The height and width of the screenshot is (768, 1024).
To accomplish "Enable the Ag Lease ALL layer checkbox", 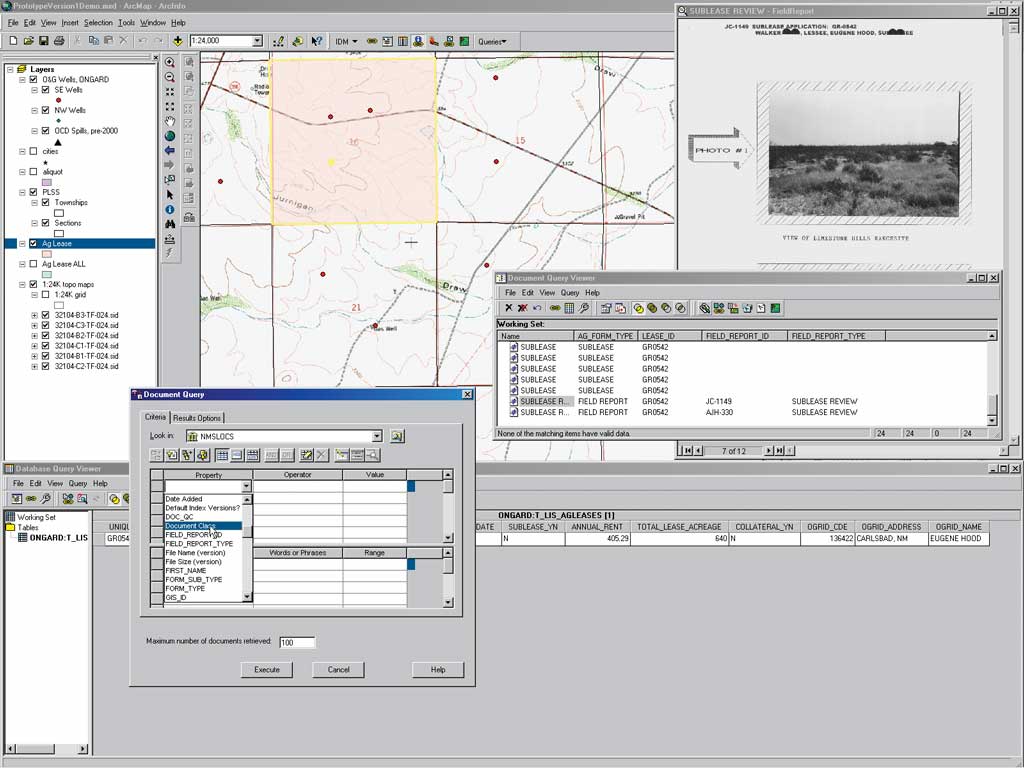I will 33,264.
